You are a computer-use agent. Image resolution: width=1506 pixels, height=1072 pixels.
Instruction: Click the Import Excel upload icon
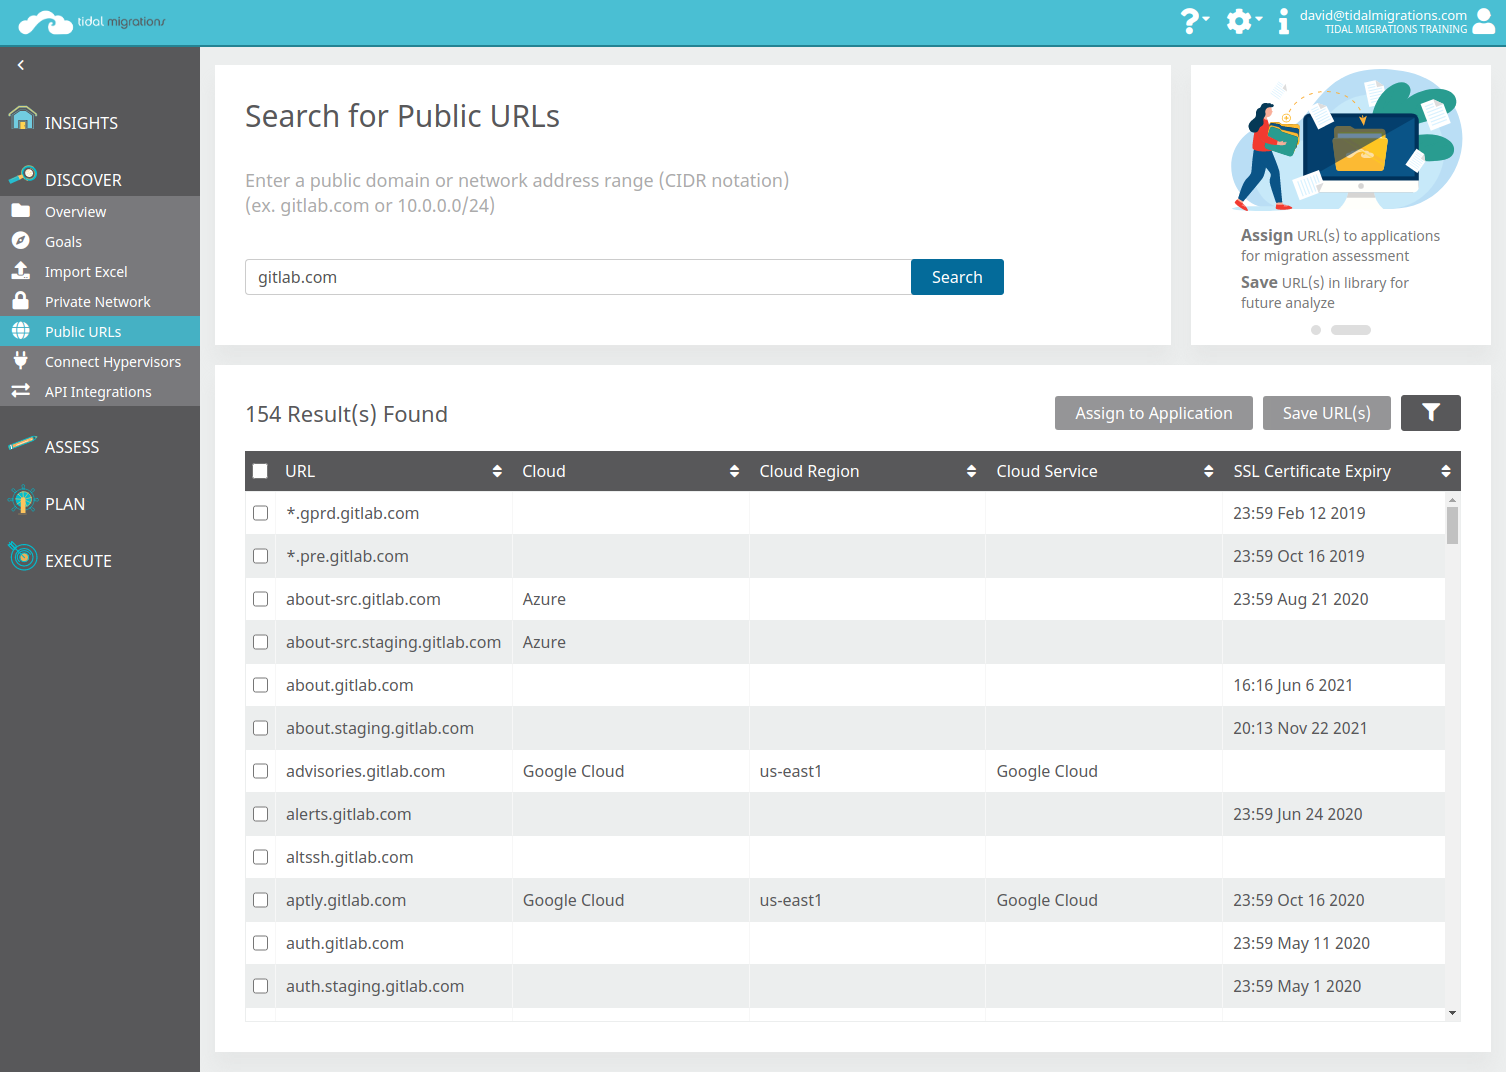[20, 271]
